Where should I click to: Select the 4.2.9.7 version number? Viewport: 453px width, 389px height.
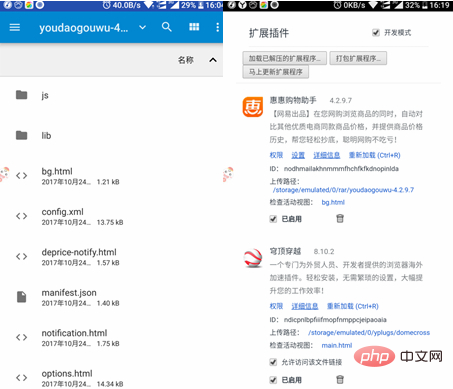[x=341, y=100]
